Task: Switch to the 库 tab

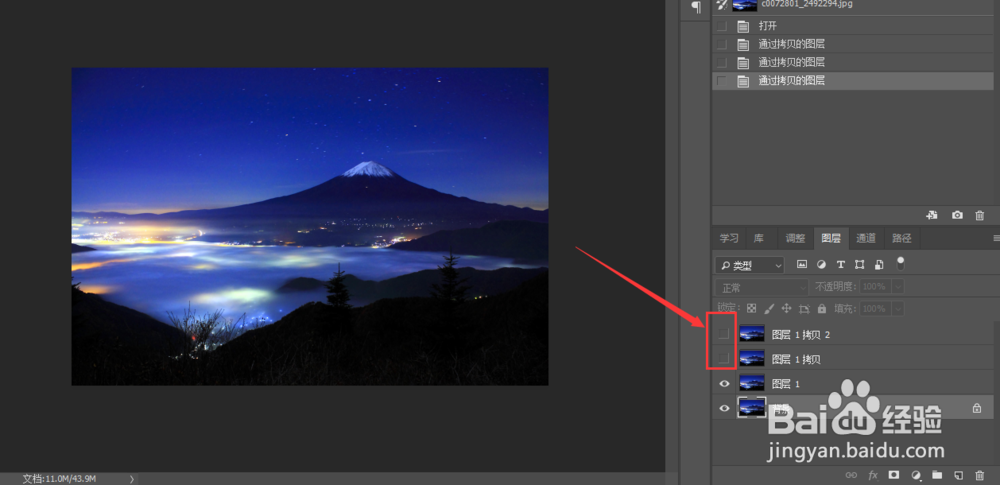Action: coord(759,239)
